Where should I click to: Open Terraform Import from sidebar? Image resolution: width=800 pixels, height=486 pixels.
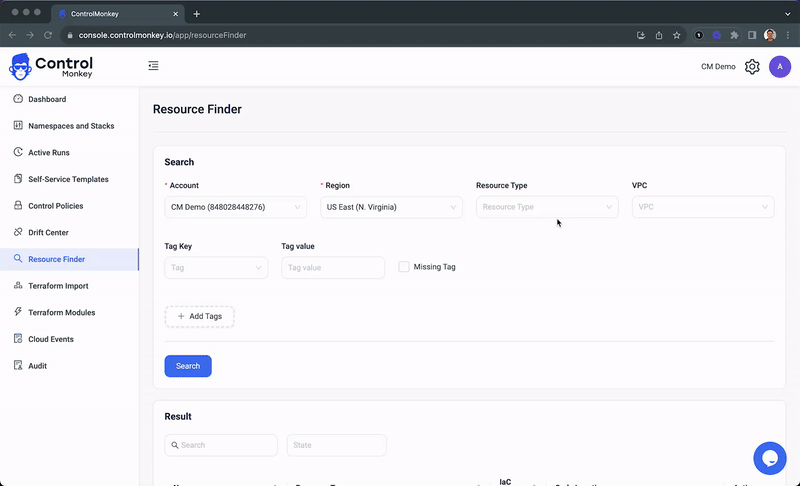(58, 286)
